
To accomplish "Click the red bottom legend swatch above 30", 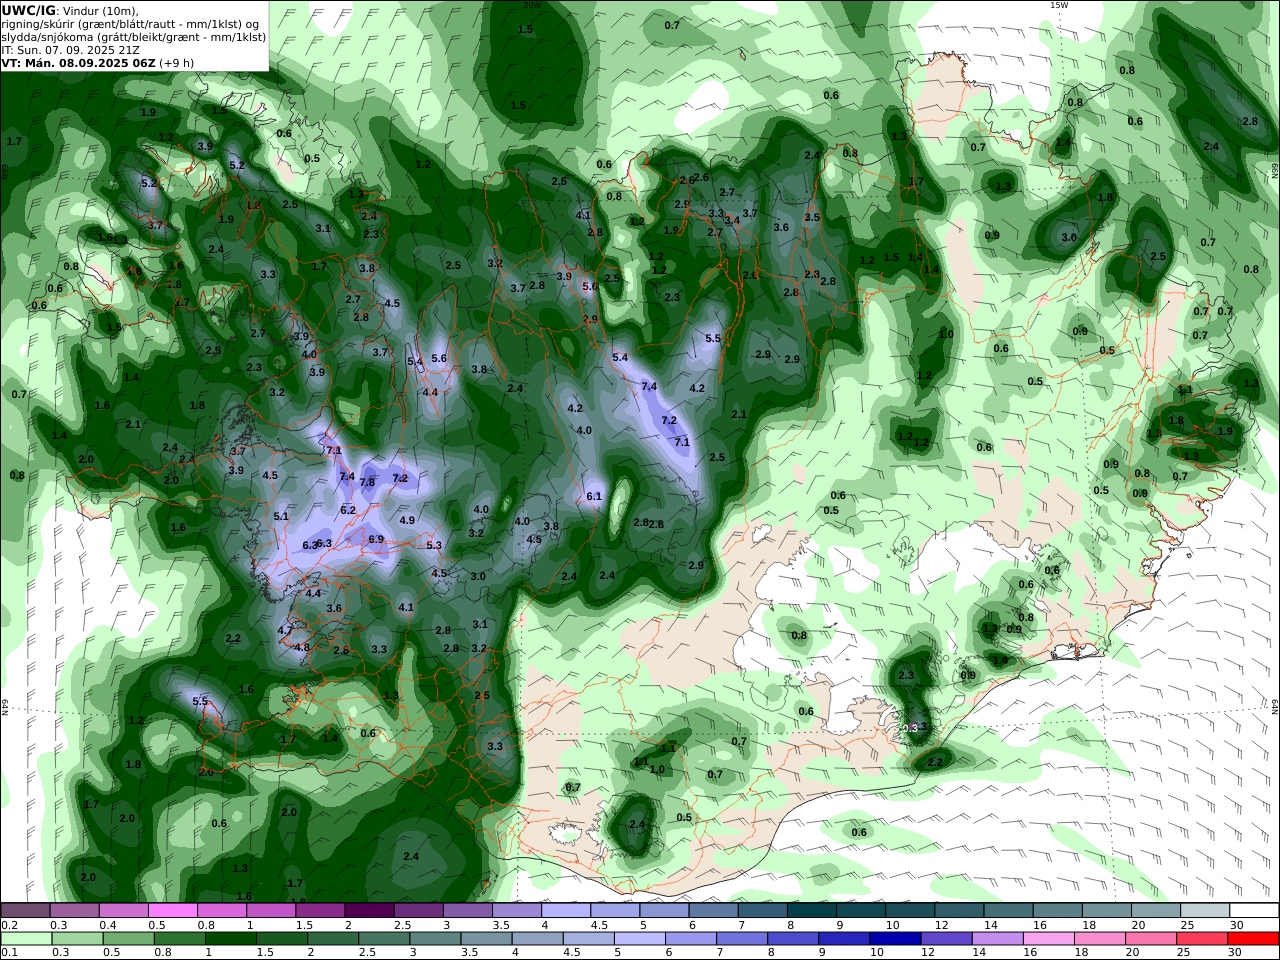I will (1253, 938).
